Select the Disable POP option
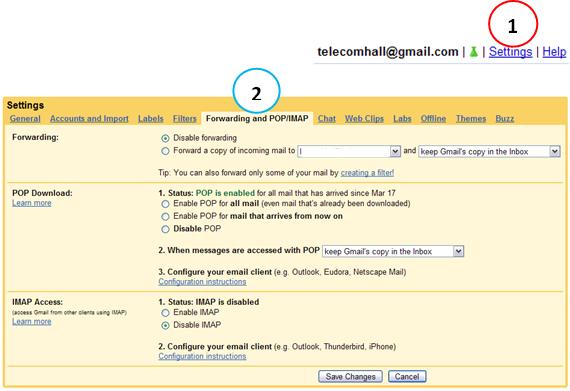 [165, 229]
